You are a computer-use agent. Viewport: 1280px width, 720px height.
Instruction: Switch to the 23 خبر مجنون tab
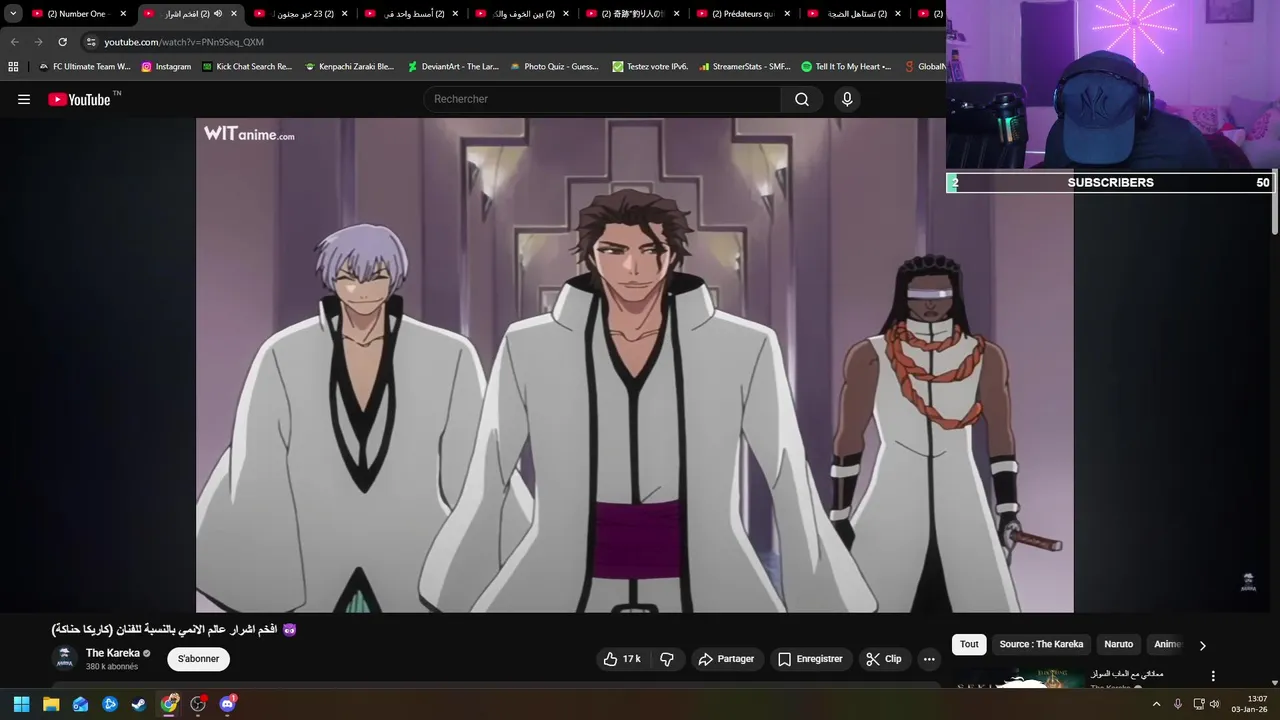click(x=302, y=14)
